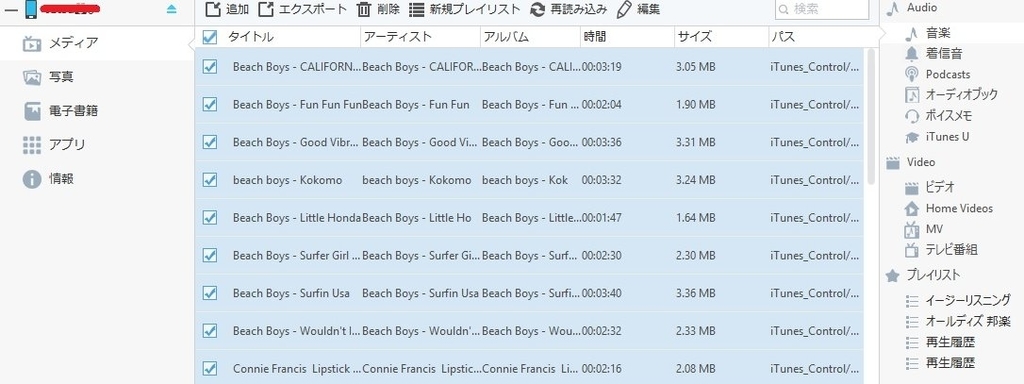This screenshot has width=1024, height=384.
Task: Uncheck the Surfer Girl track checkbox
Action: 210,255
